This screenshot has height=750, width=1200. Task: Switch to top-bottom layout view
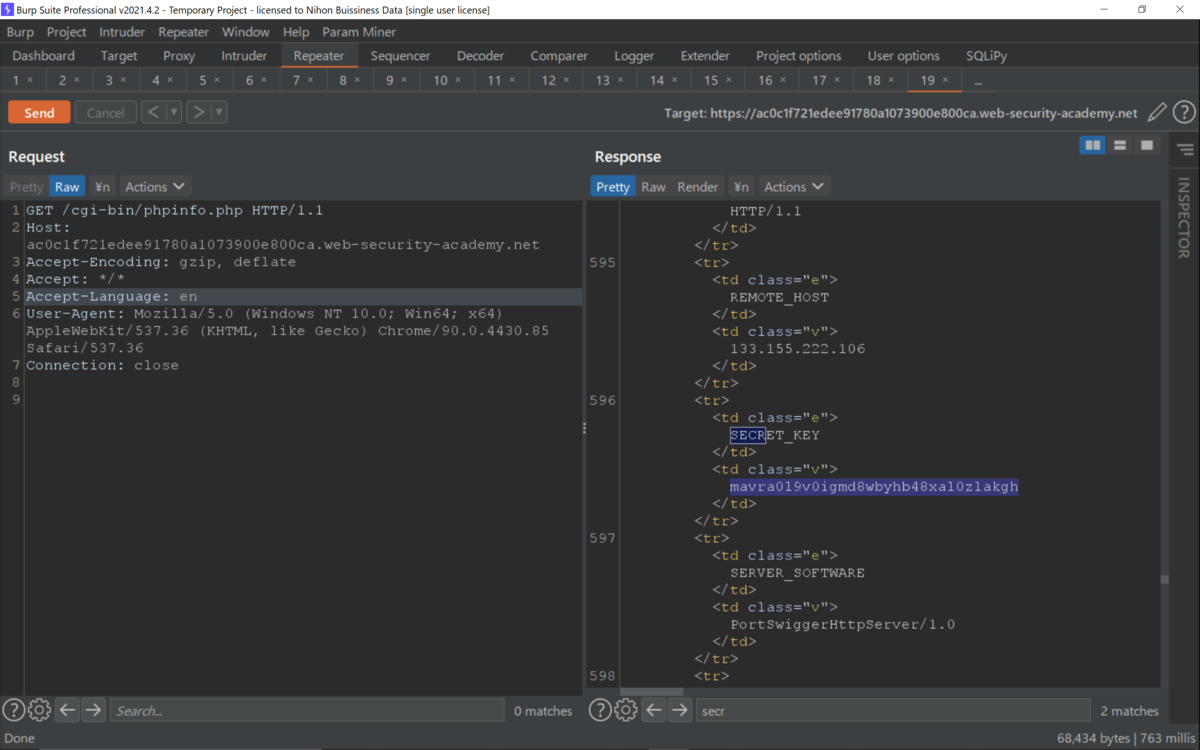click(x=1120, y=145)
